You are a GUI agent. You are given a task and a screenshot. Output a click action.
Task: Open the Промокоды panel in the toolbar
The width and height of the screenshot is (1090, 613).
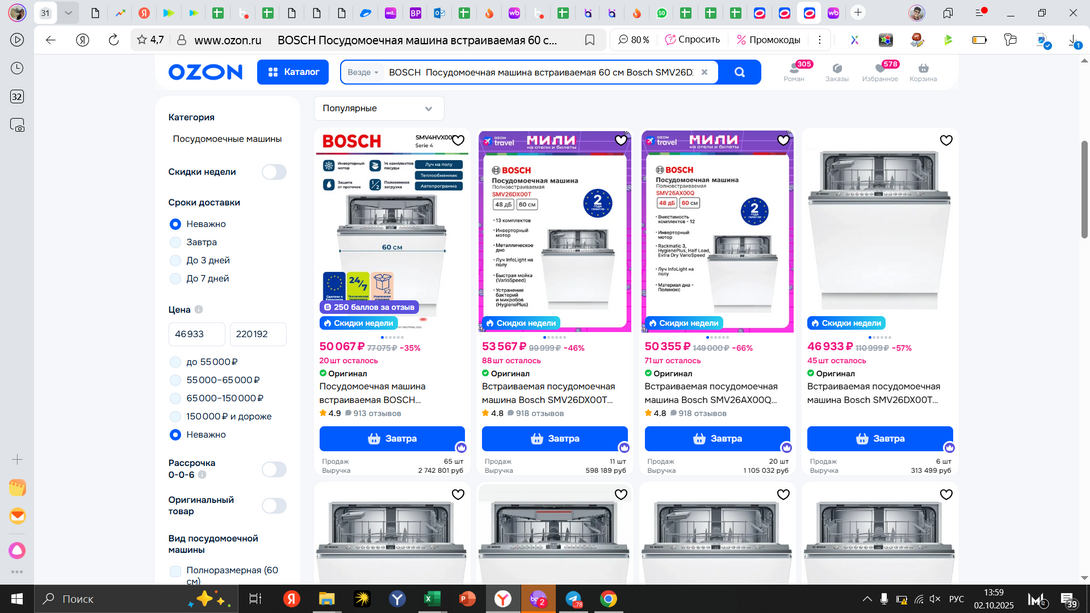pos(768,40)
